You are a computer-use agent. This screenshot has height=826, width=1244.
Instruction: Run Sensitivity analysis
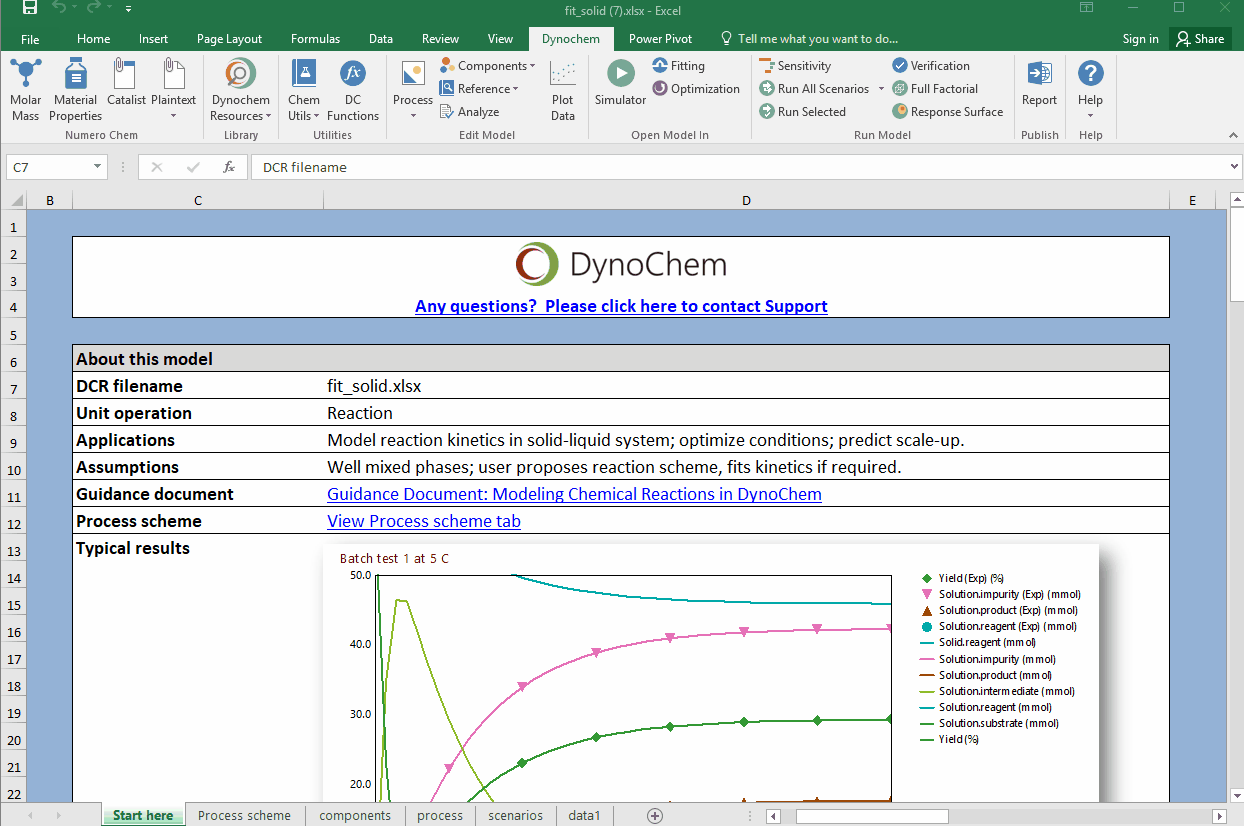pos(795,66)
